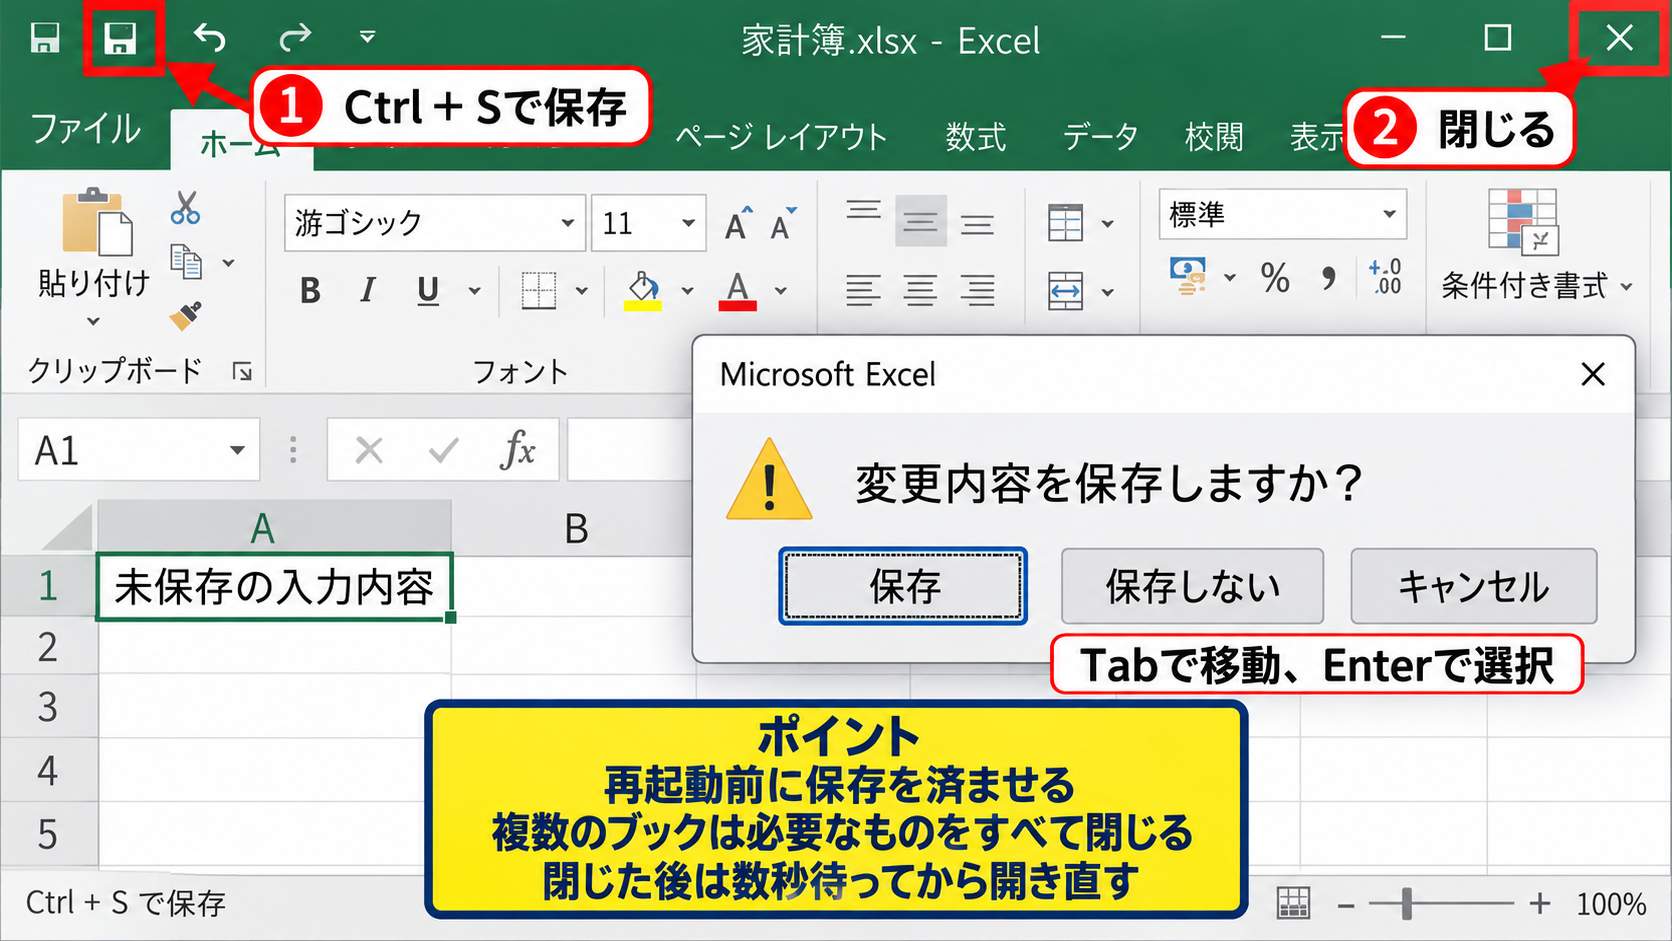1672x941 pixels.
Task: Confirm entry with checkmark icon
Action: 443,451
